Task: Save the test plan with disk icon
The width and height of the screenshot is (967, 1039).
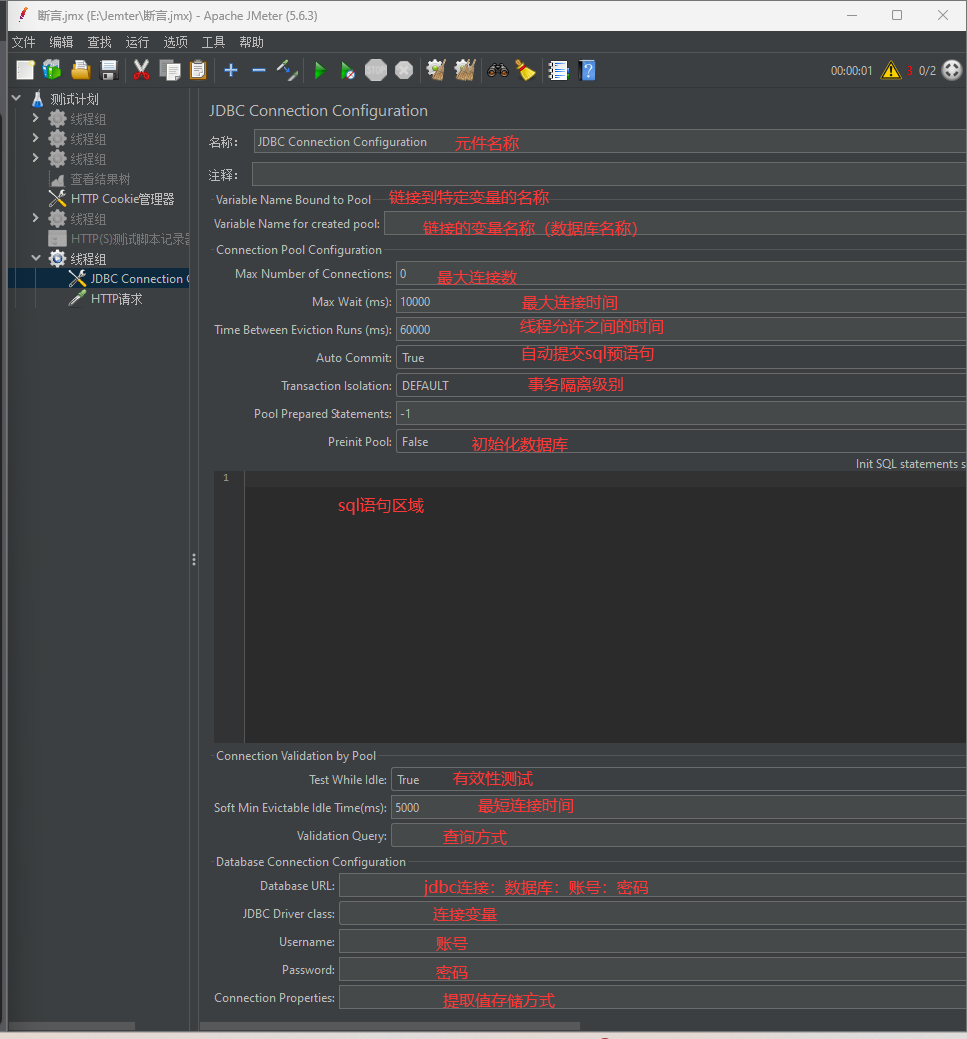Action: (109, 70)
